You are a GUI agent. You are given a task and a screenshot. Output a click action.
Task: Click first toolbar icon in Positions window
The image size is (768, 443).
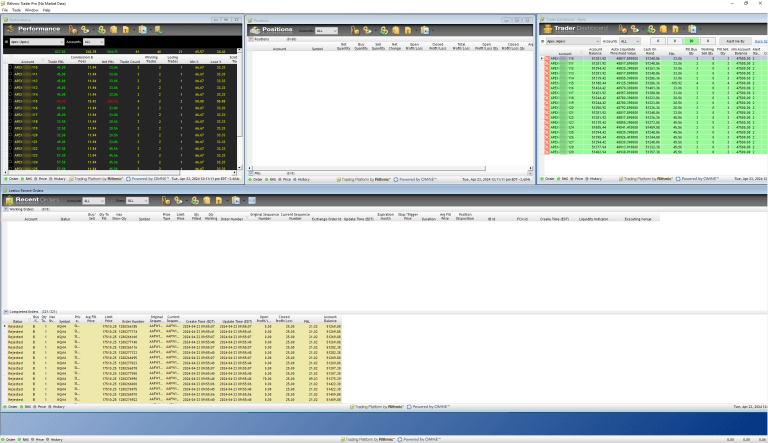(x=354, y=30)
